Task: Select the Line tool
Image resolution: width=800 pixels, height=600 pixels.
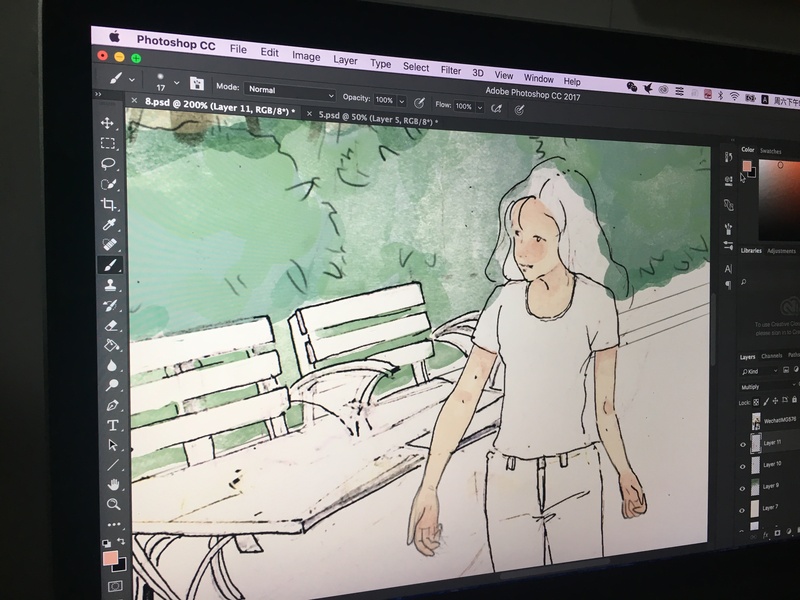Action: click(x=113, y=465)
